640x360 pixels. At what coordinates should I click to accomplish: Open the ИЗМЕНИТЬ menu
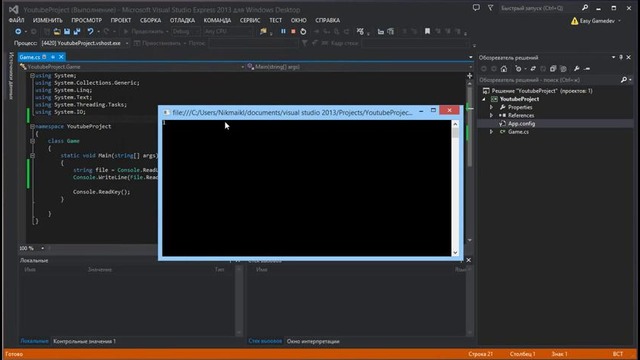click(48, 20)
